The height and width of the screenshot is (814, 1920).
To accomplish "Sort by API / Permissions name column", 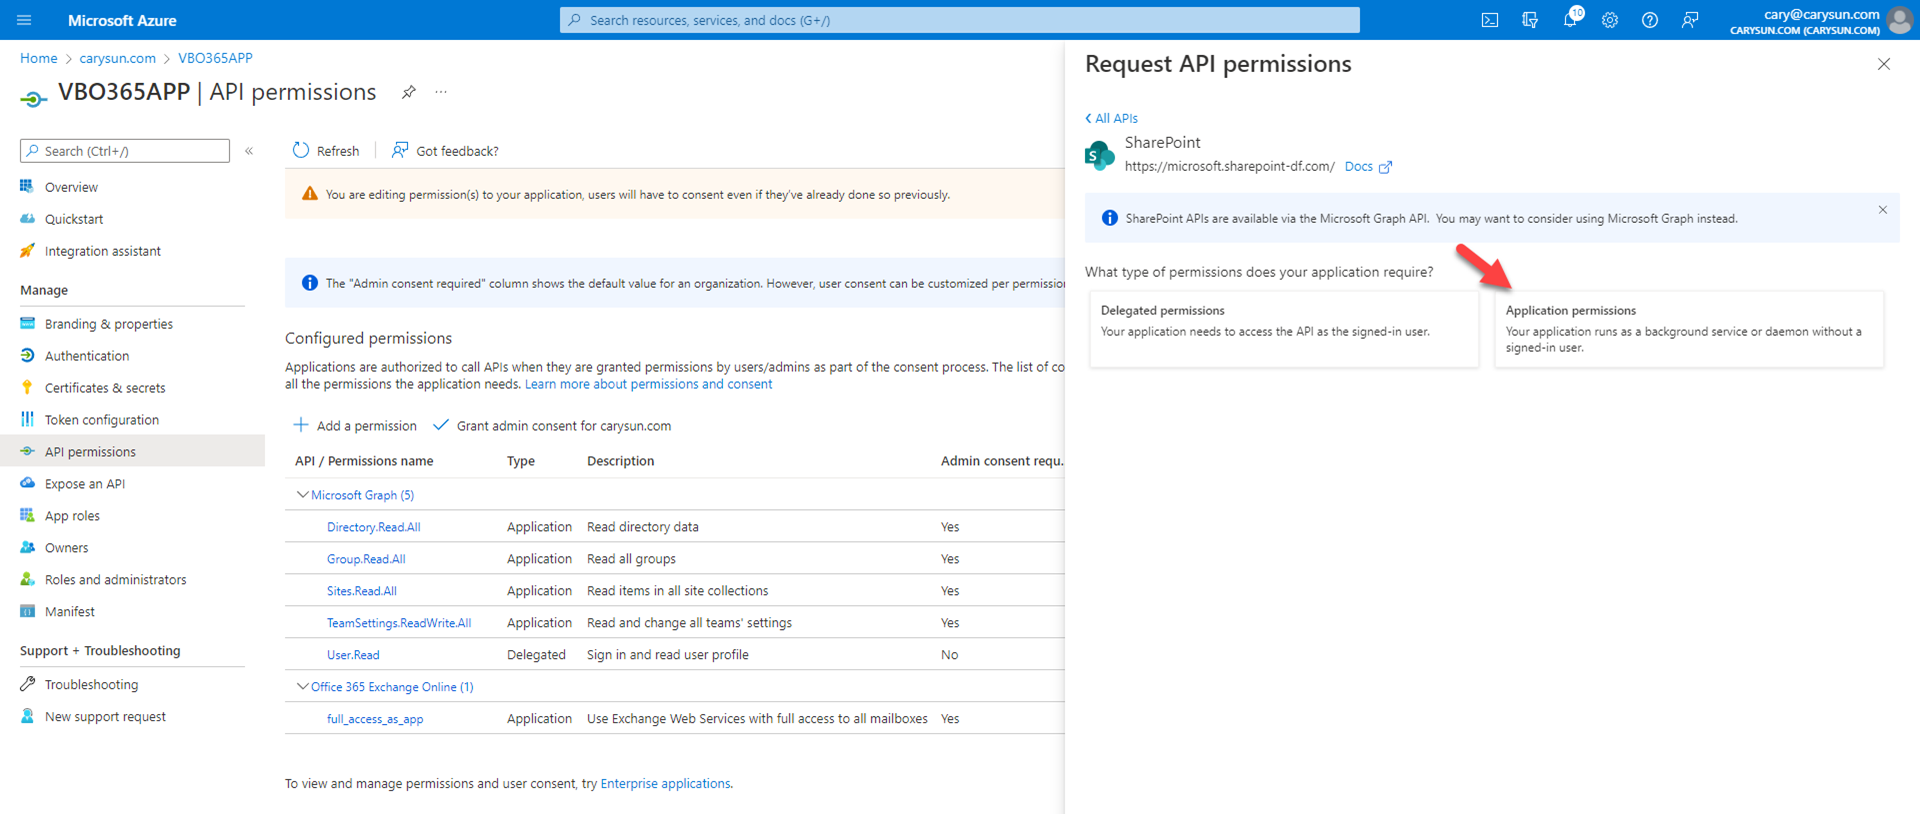I will tap(364, 461).
